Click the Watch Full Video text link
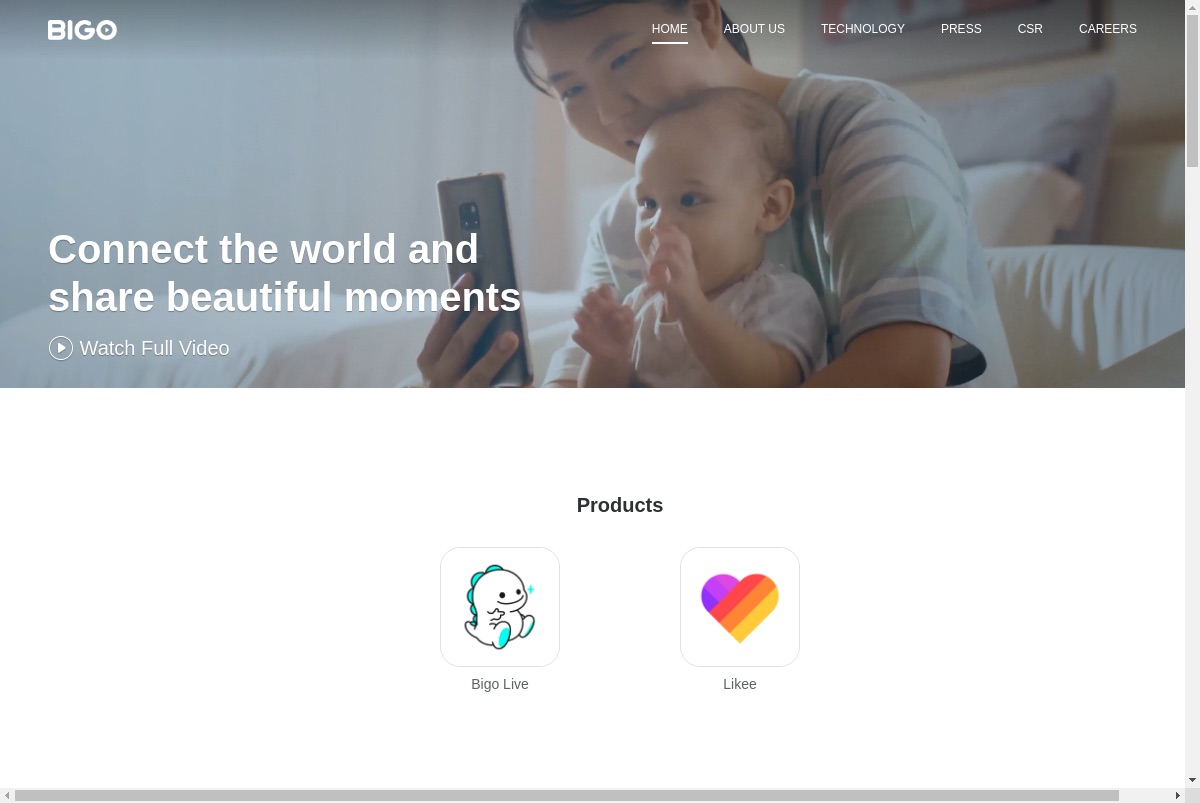This screenshot has height=803, width=1200. [155, 348]
